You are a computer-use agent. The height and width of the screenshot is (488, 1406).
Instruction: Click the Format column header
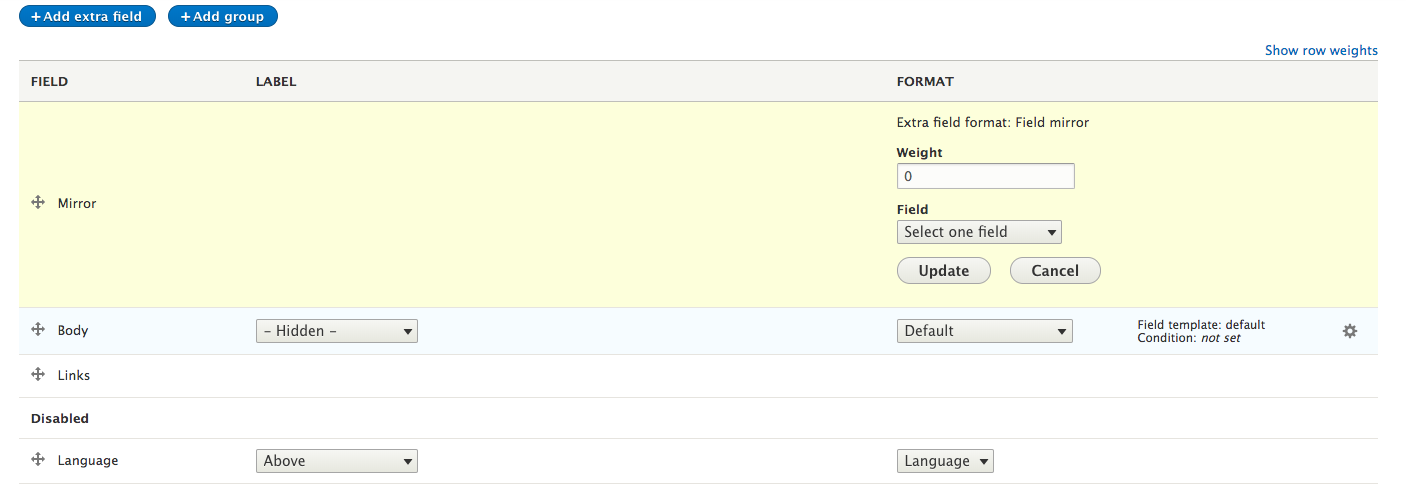click(925, 82)
